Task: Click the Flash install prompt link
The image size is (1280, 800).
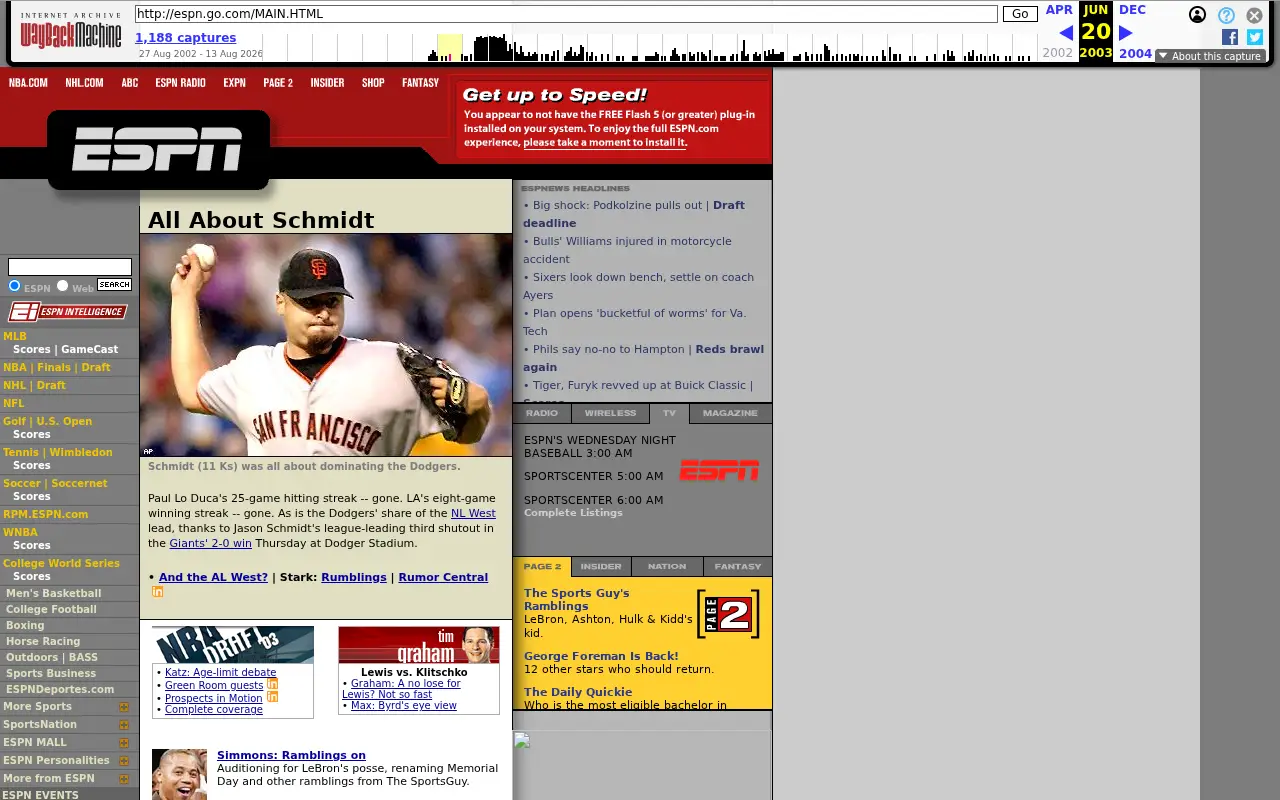Action: click(x=605, y=142)
